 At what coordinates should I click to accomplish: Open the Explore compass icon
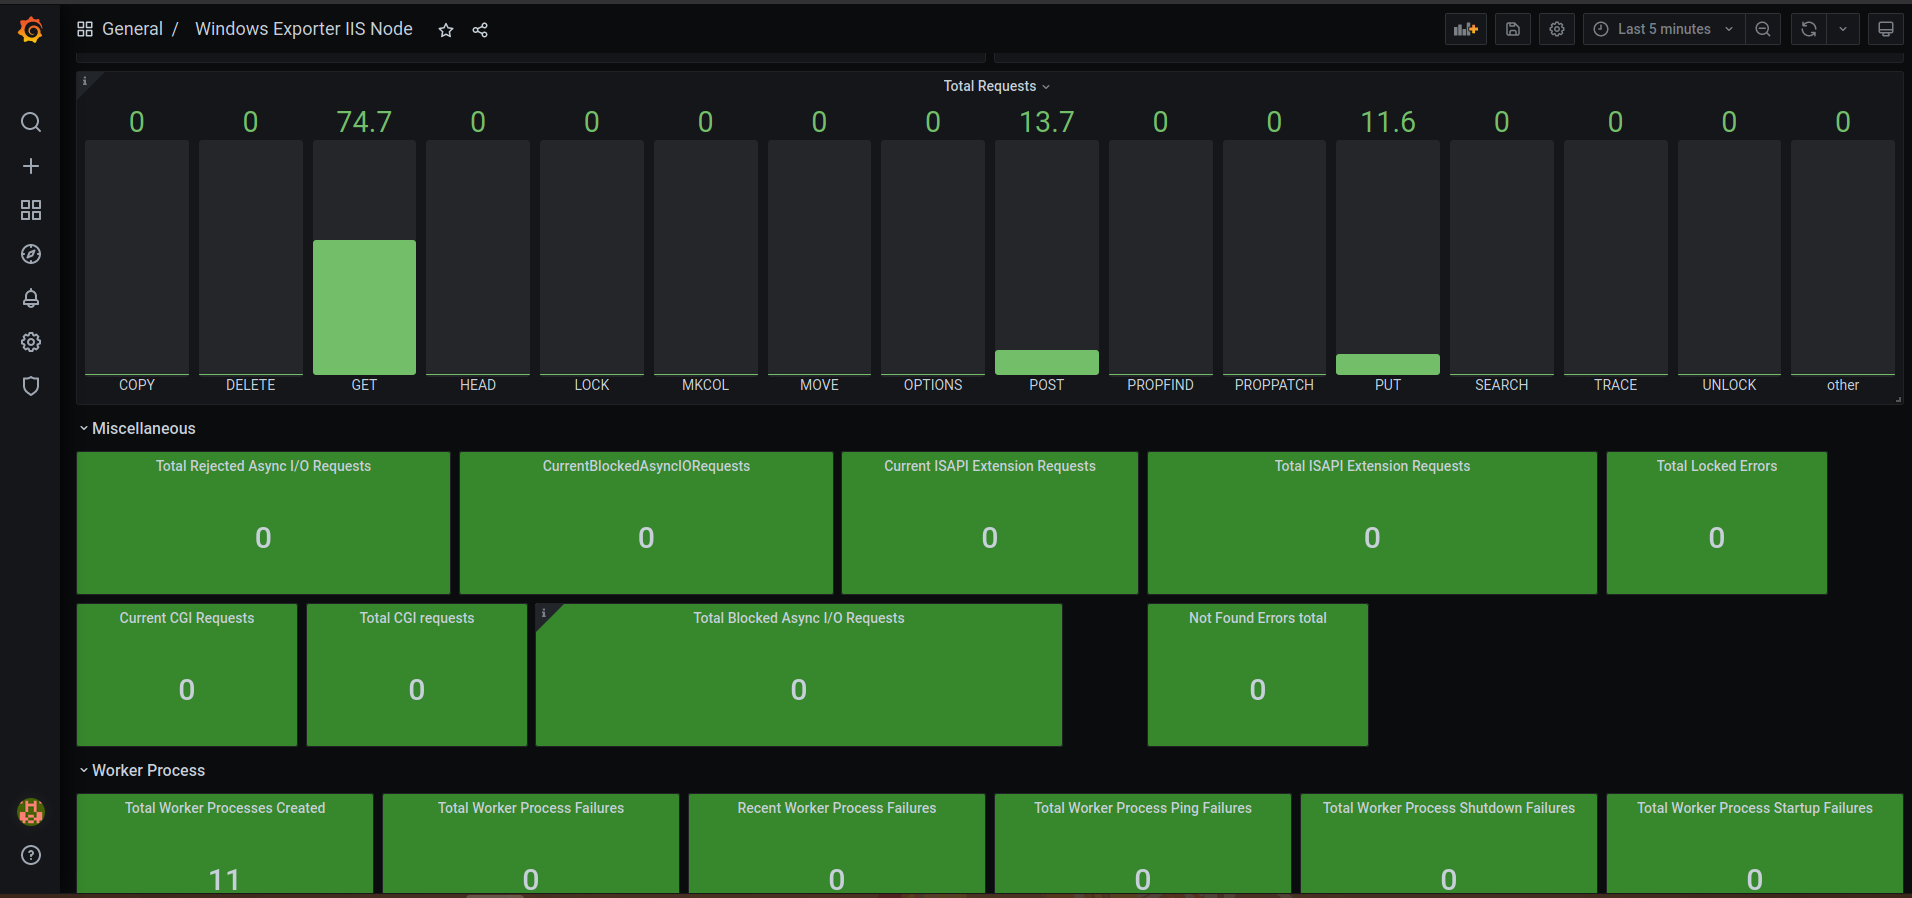[x=31, y=254]
